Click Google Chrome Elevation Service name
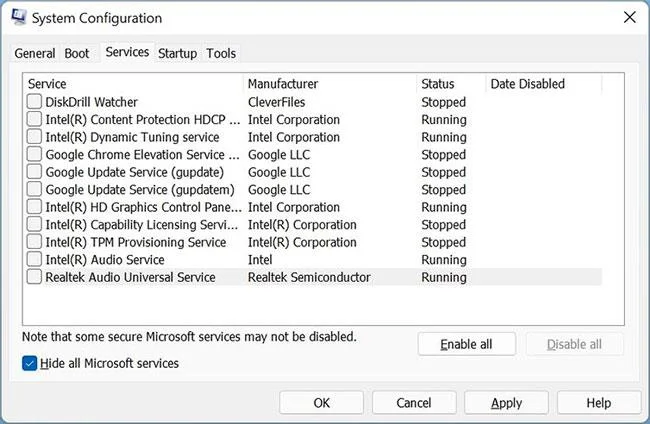This screenshot has width=650, height=424. point(143,155)
